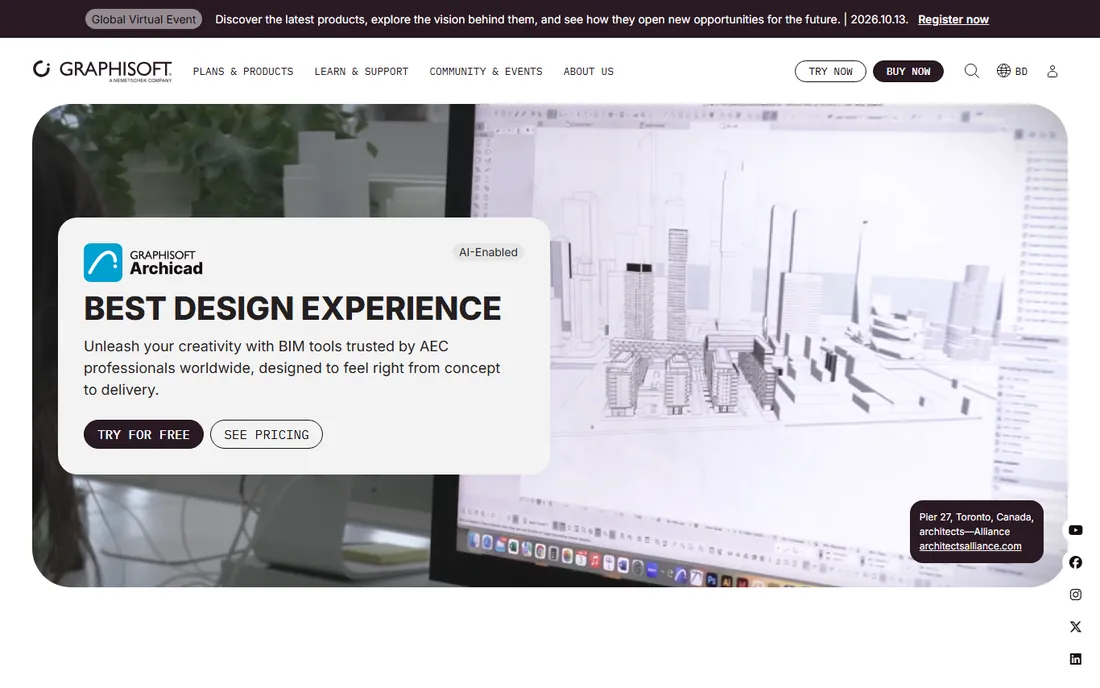Open the Facebook social icon

(1075, 562)
